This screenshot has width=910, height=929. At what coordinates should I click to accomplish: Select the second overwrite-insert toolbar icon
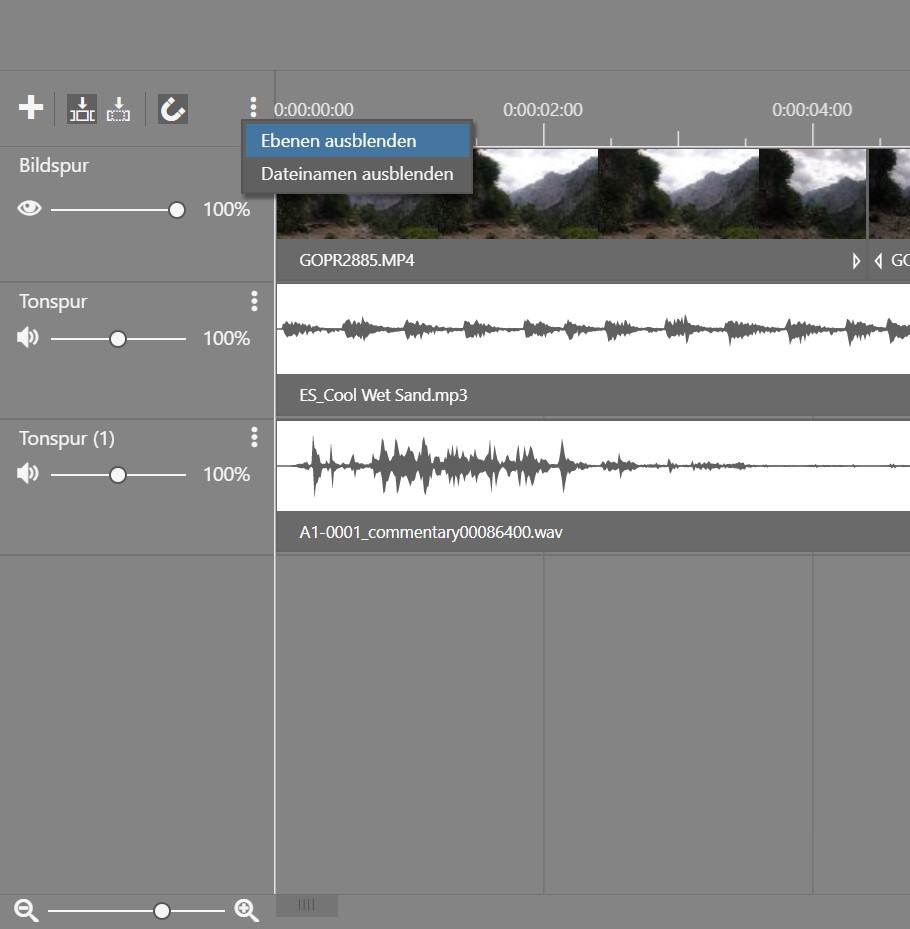117,108
